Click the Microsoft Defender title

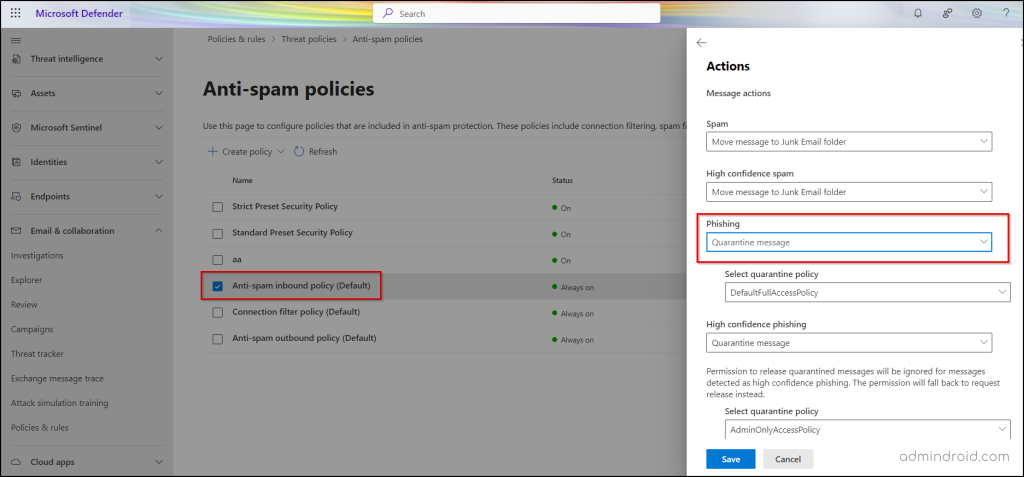click(x=79, y=13)
